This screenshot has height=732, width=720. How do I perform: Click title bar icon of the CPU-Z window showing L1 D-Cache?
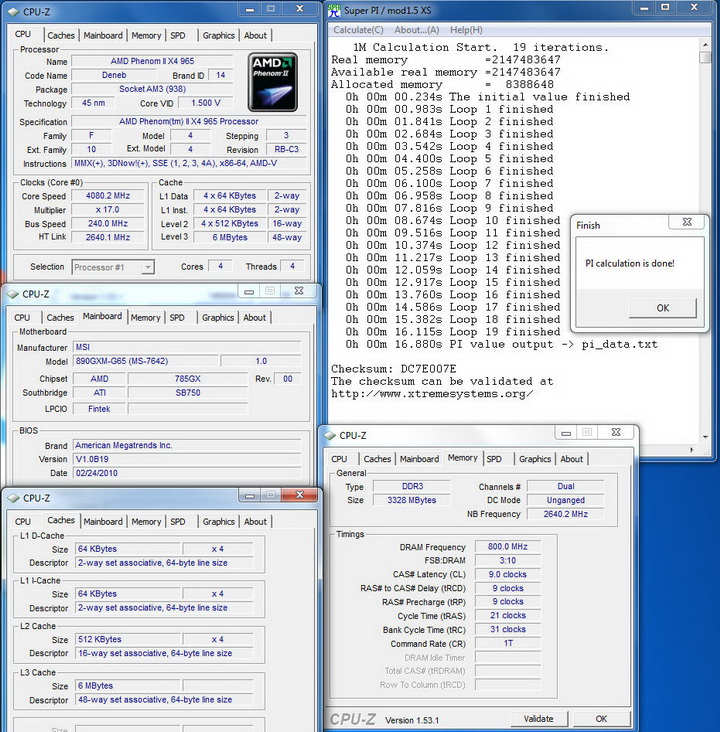click(x=13, y=498)
